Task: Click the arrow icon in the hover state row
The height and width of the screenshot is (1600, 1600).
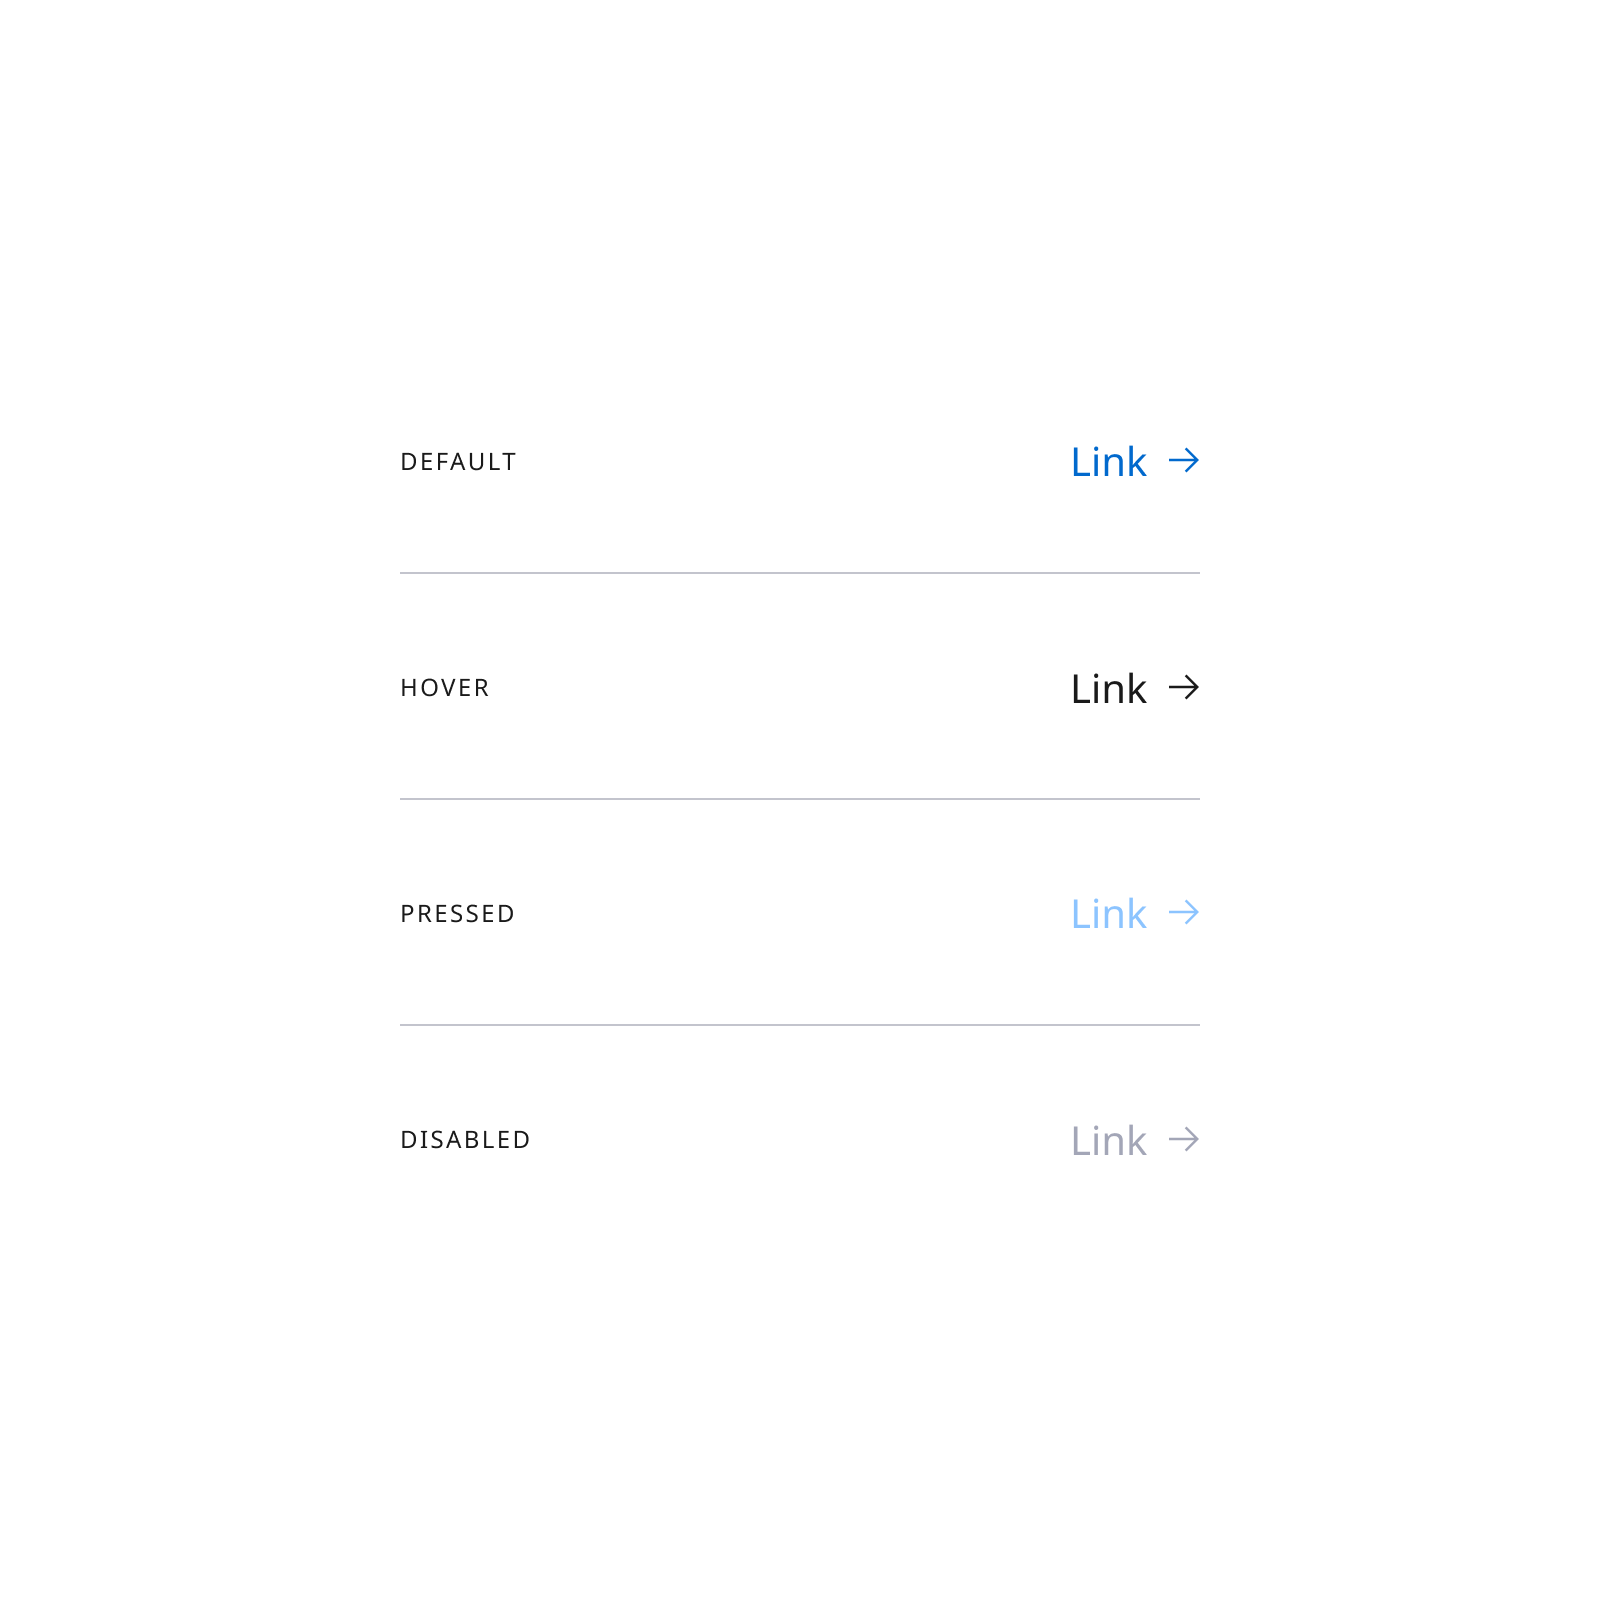Action: (x=1184, y=688)
